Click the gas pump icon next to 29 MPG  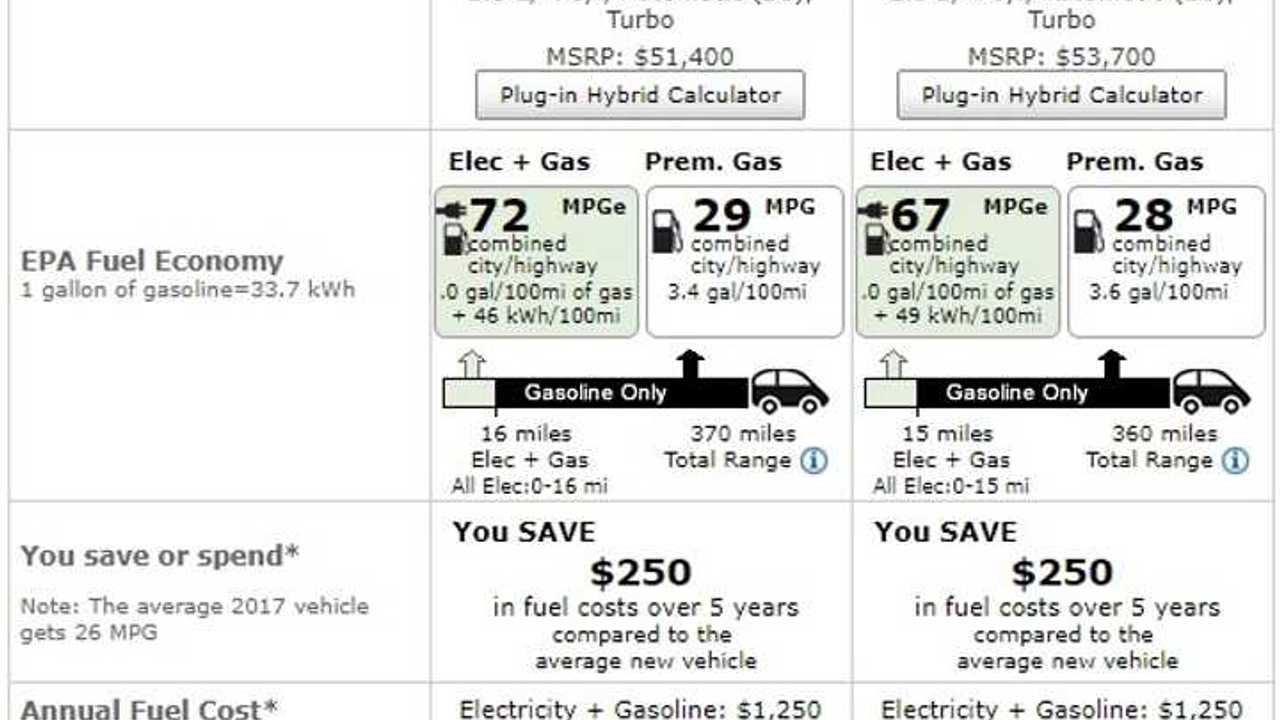coord(667,232)
